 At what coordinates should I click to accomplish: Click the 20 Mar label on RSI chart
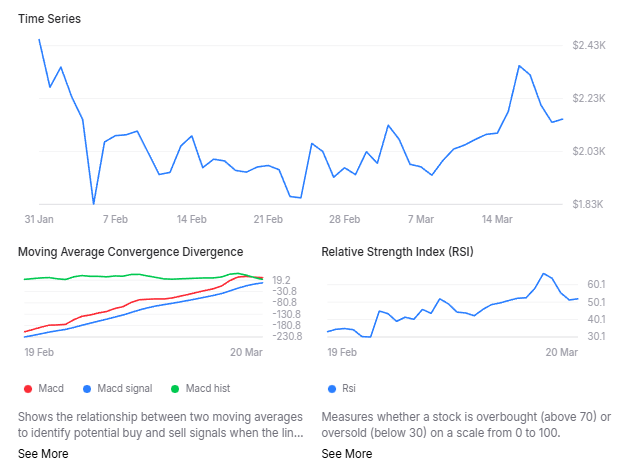click(x=562, y=352)
